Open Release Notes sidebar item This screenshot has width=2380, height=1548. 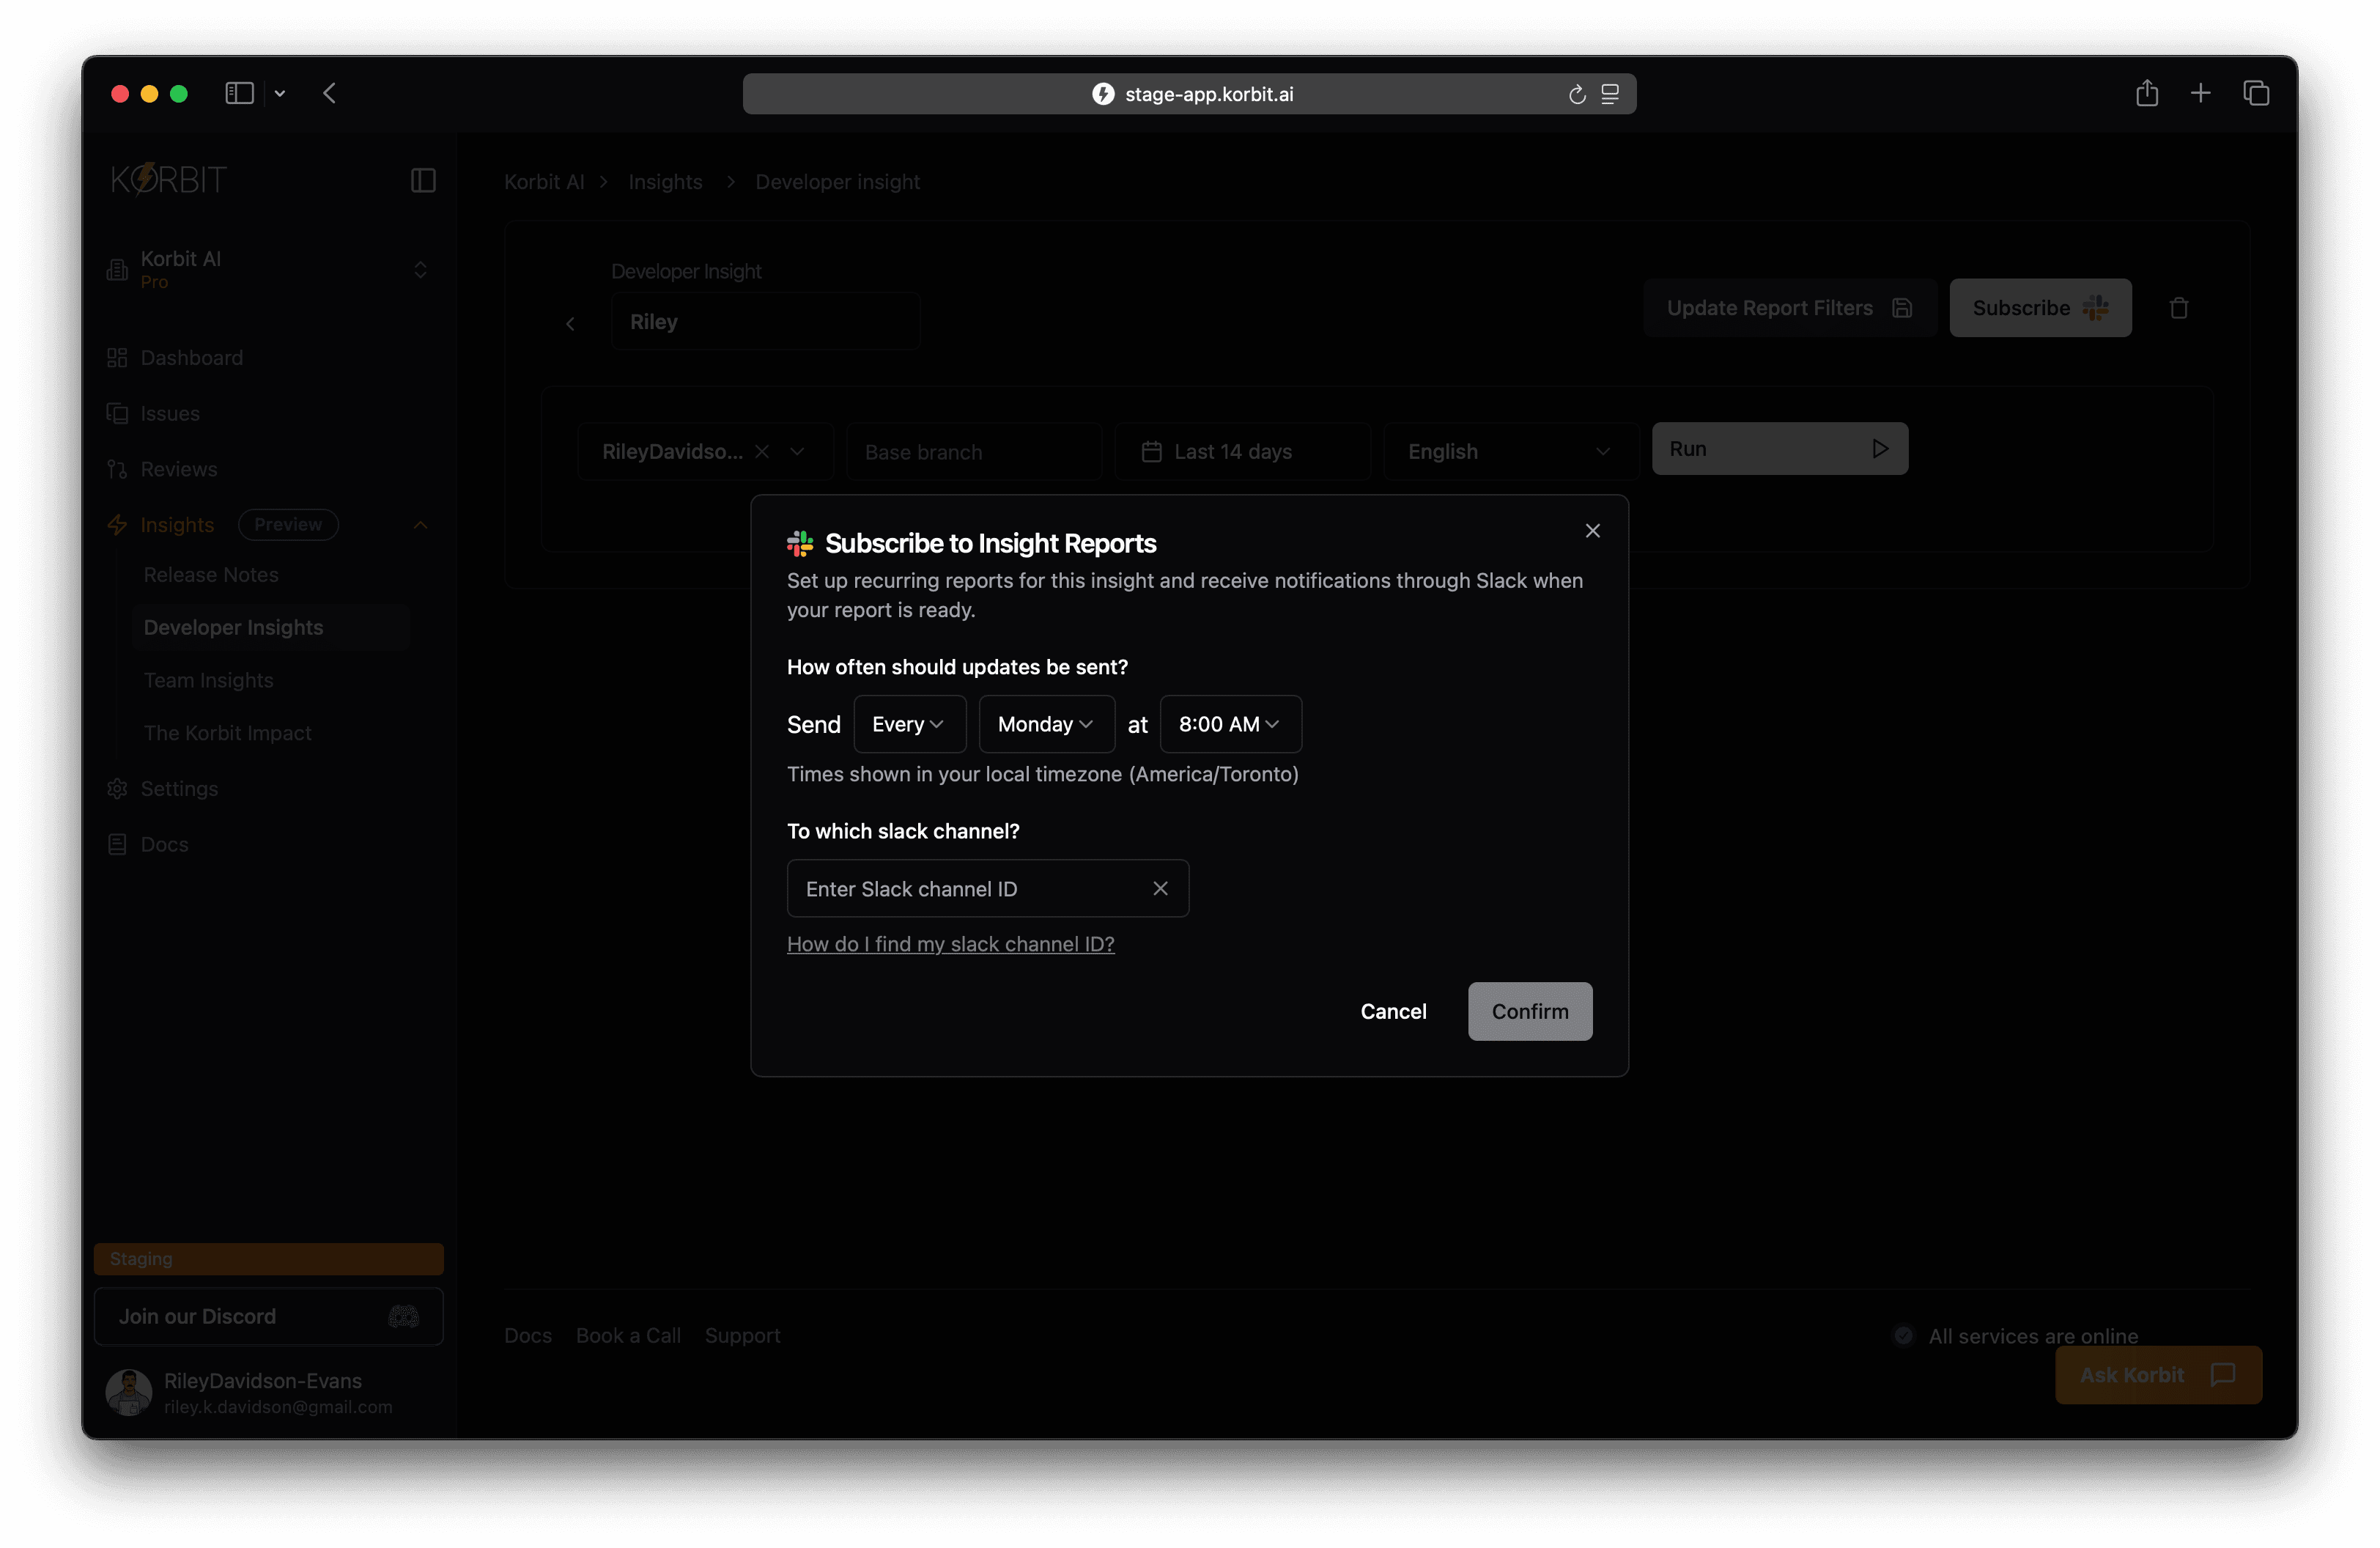pyautogui.click(x=211, y=575)
